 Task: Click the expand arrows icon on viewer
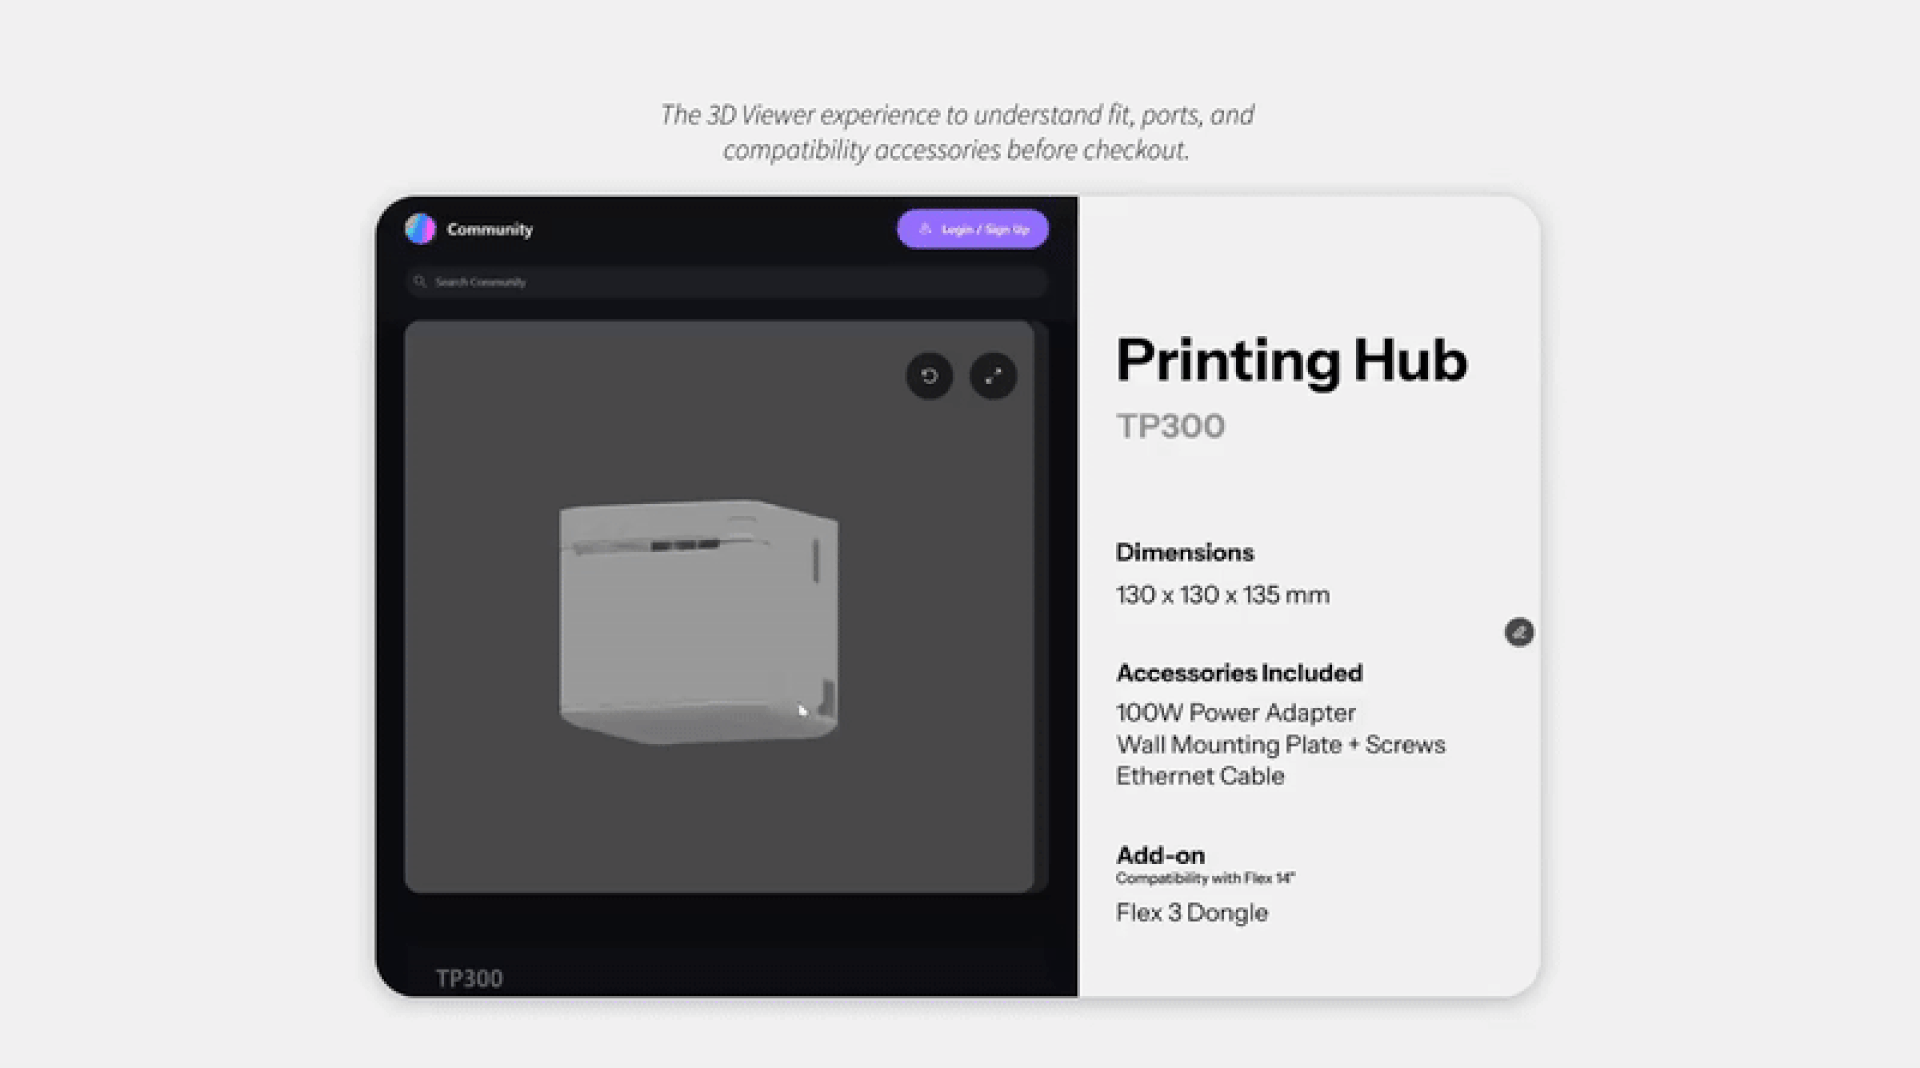993,377
